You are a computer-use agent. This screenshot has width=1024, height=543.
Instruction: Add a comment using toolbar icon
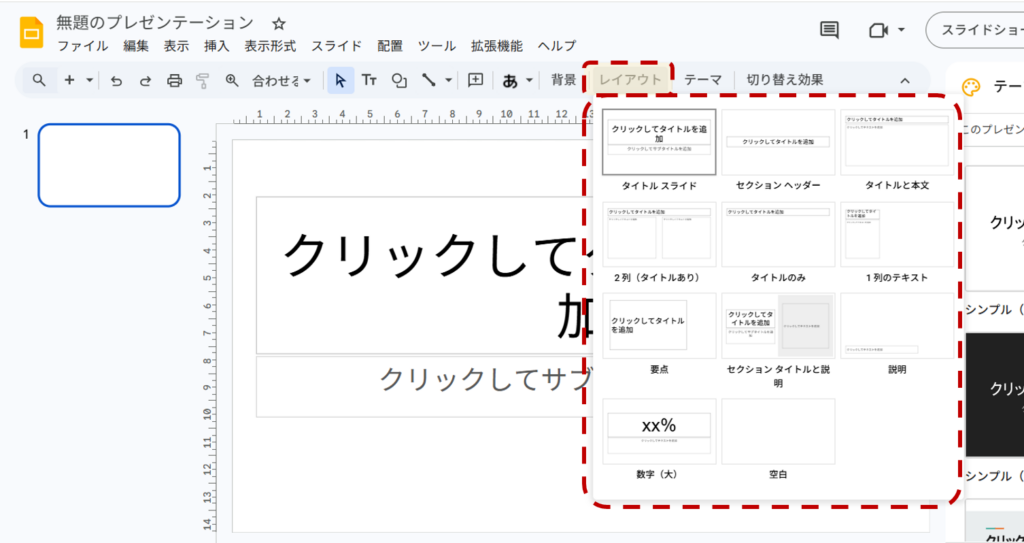476,80
